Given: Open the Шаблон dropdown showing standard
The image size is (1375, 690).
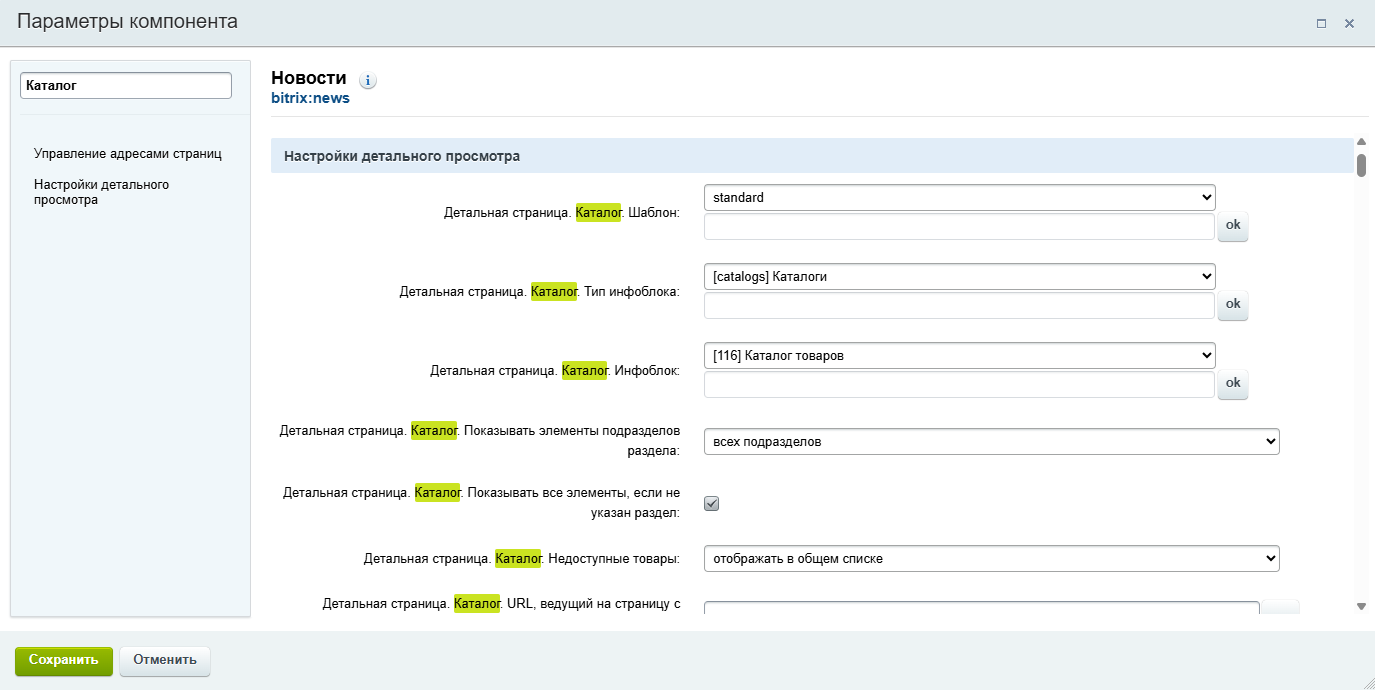Looking at the screenshot, I should pos(959,198).
